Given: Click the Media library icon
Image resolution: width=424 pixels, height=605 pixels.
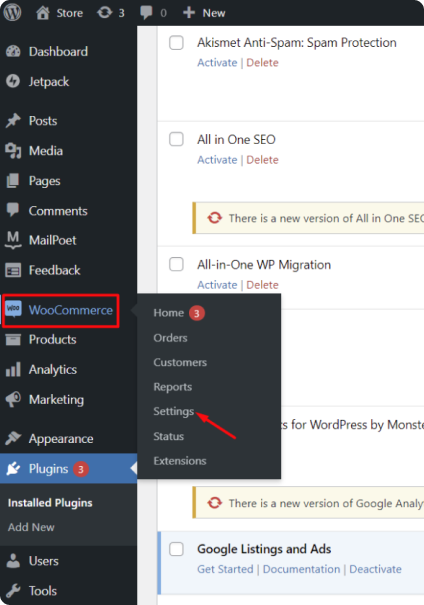Looking at the screenshot, I should tap(13, 151).
